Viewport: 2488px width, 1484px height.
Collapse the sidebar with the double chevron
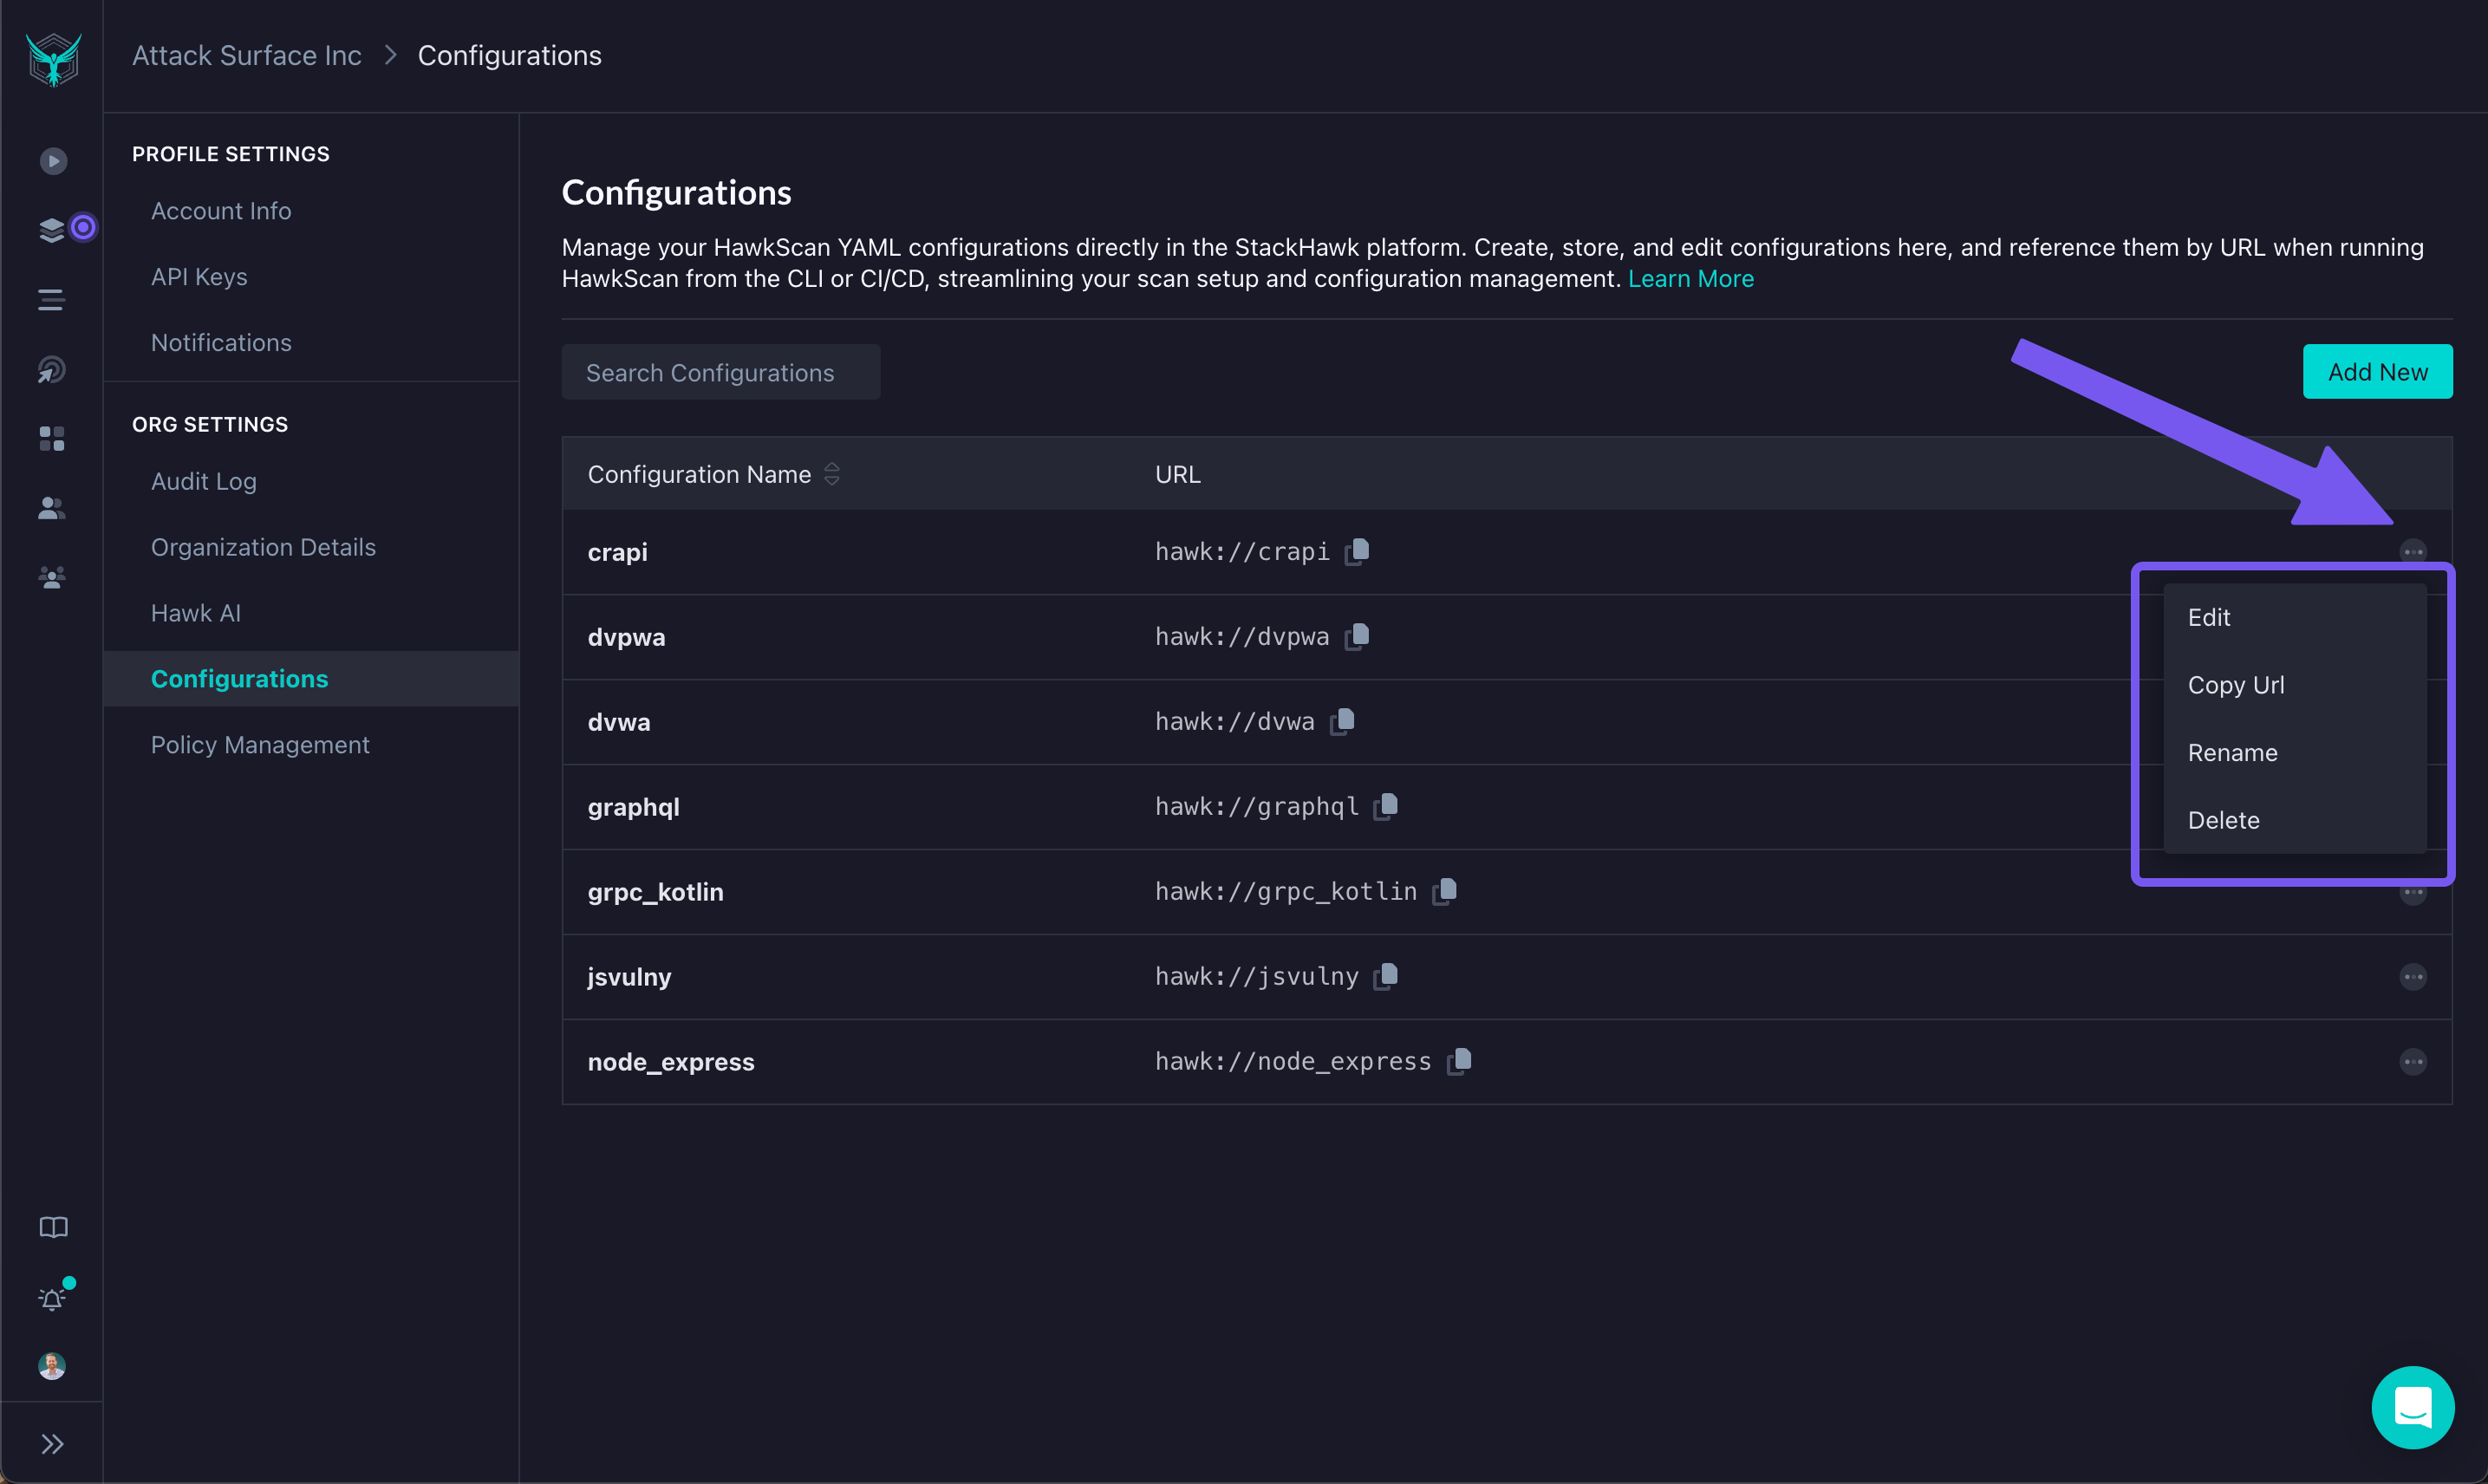click(52, 1444)
